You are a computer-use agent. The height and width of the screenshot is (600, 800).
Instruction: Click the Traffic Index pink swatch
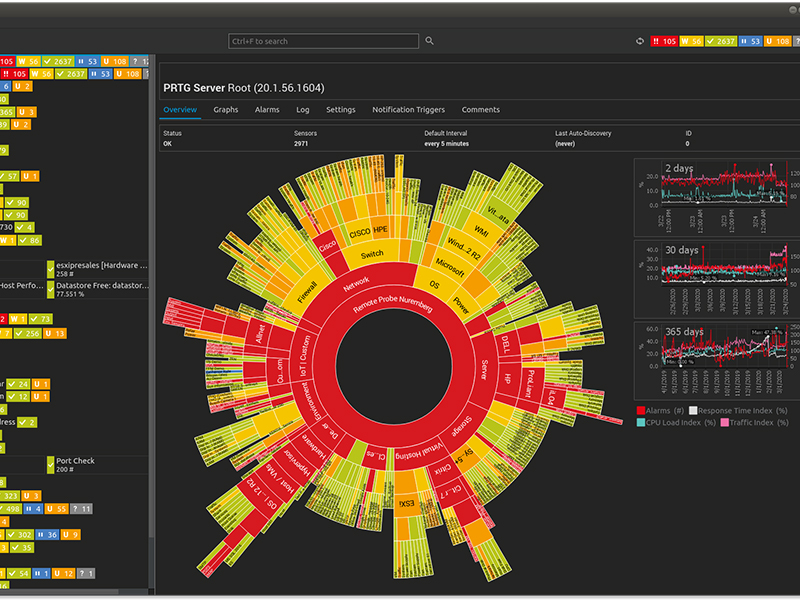[x=724, y=423]
